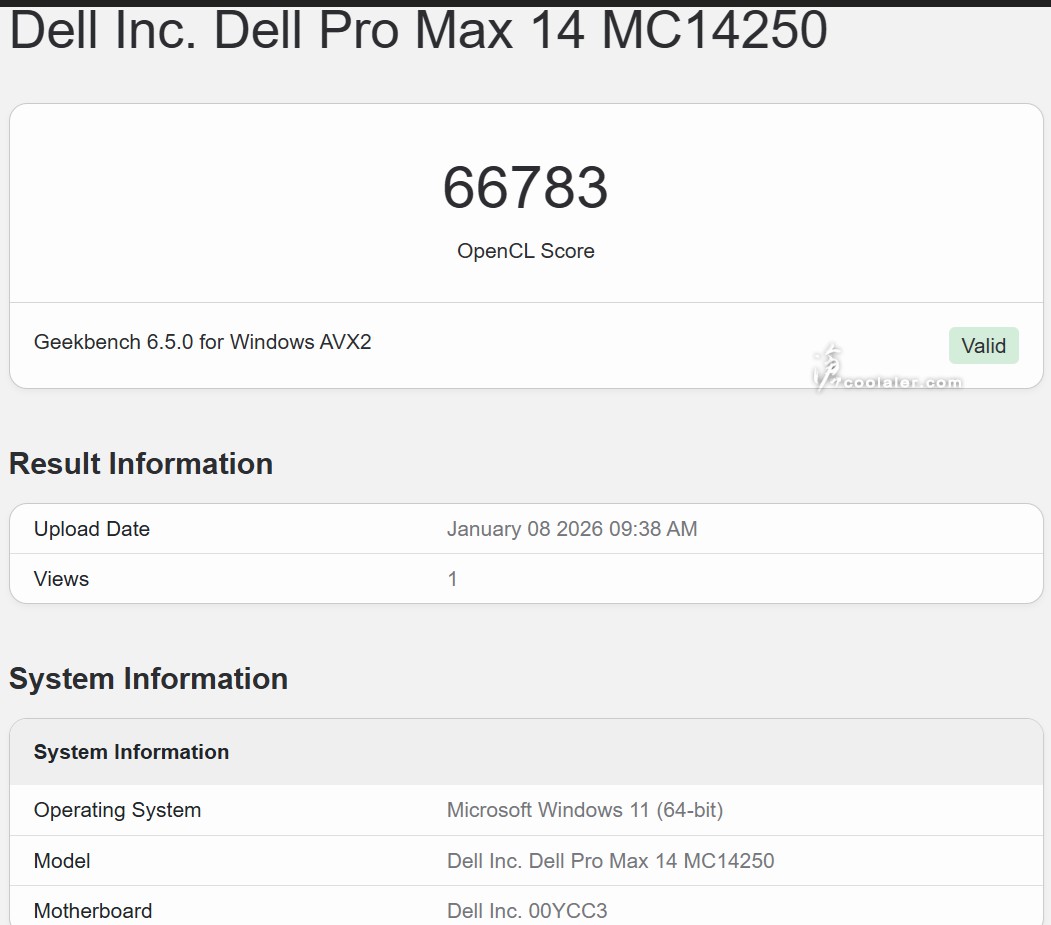The height and width of the screenshot is (925, 1051).
Task: Click the 'Dell Inc. Dell Pro Max 14 MC14250' page title
Action: pos(419,30)
